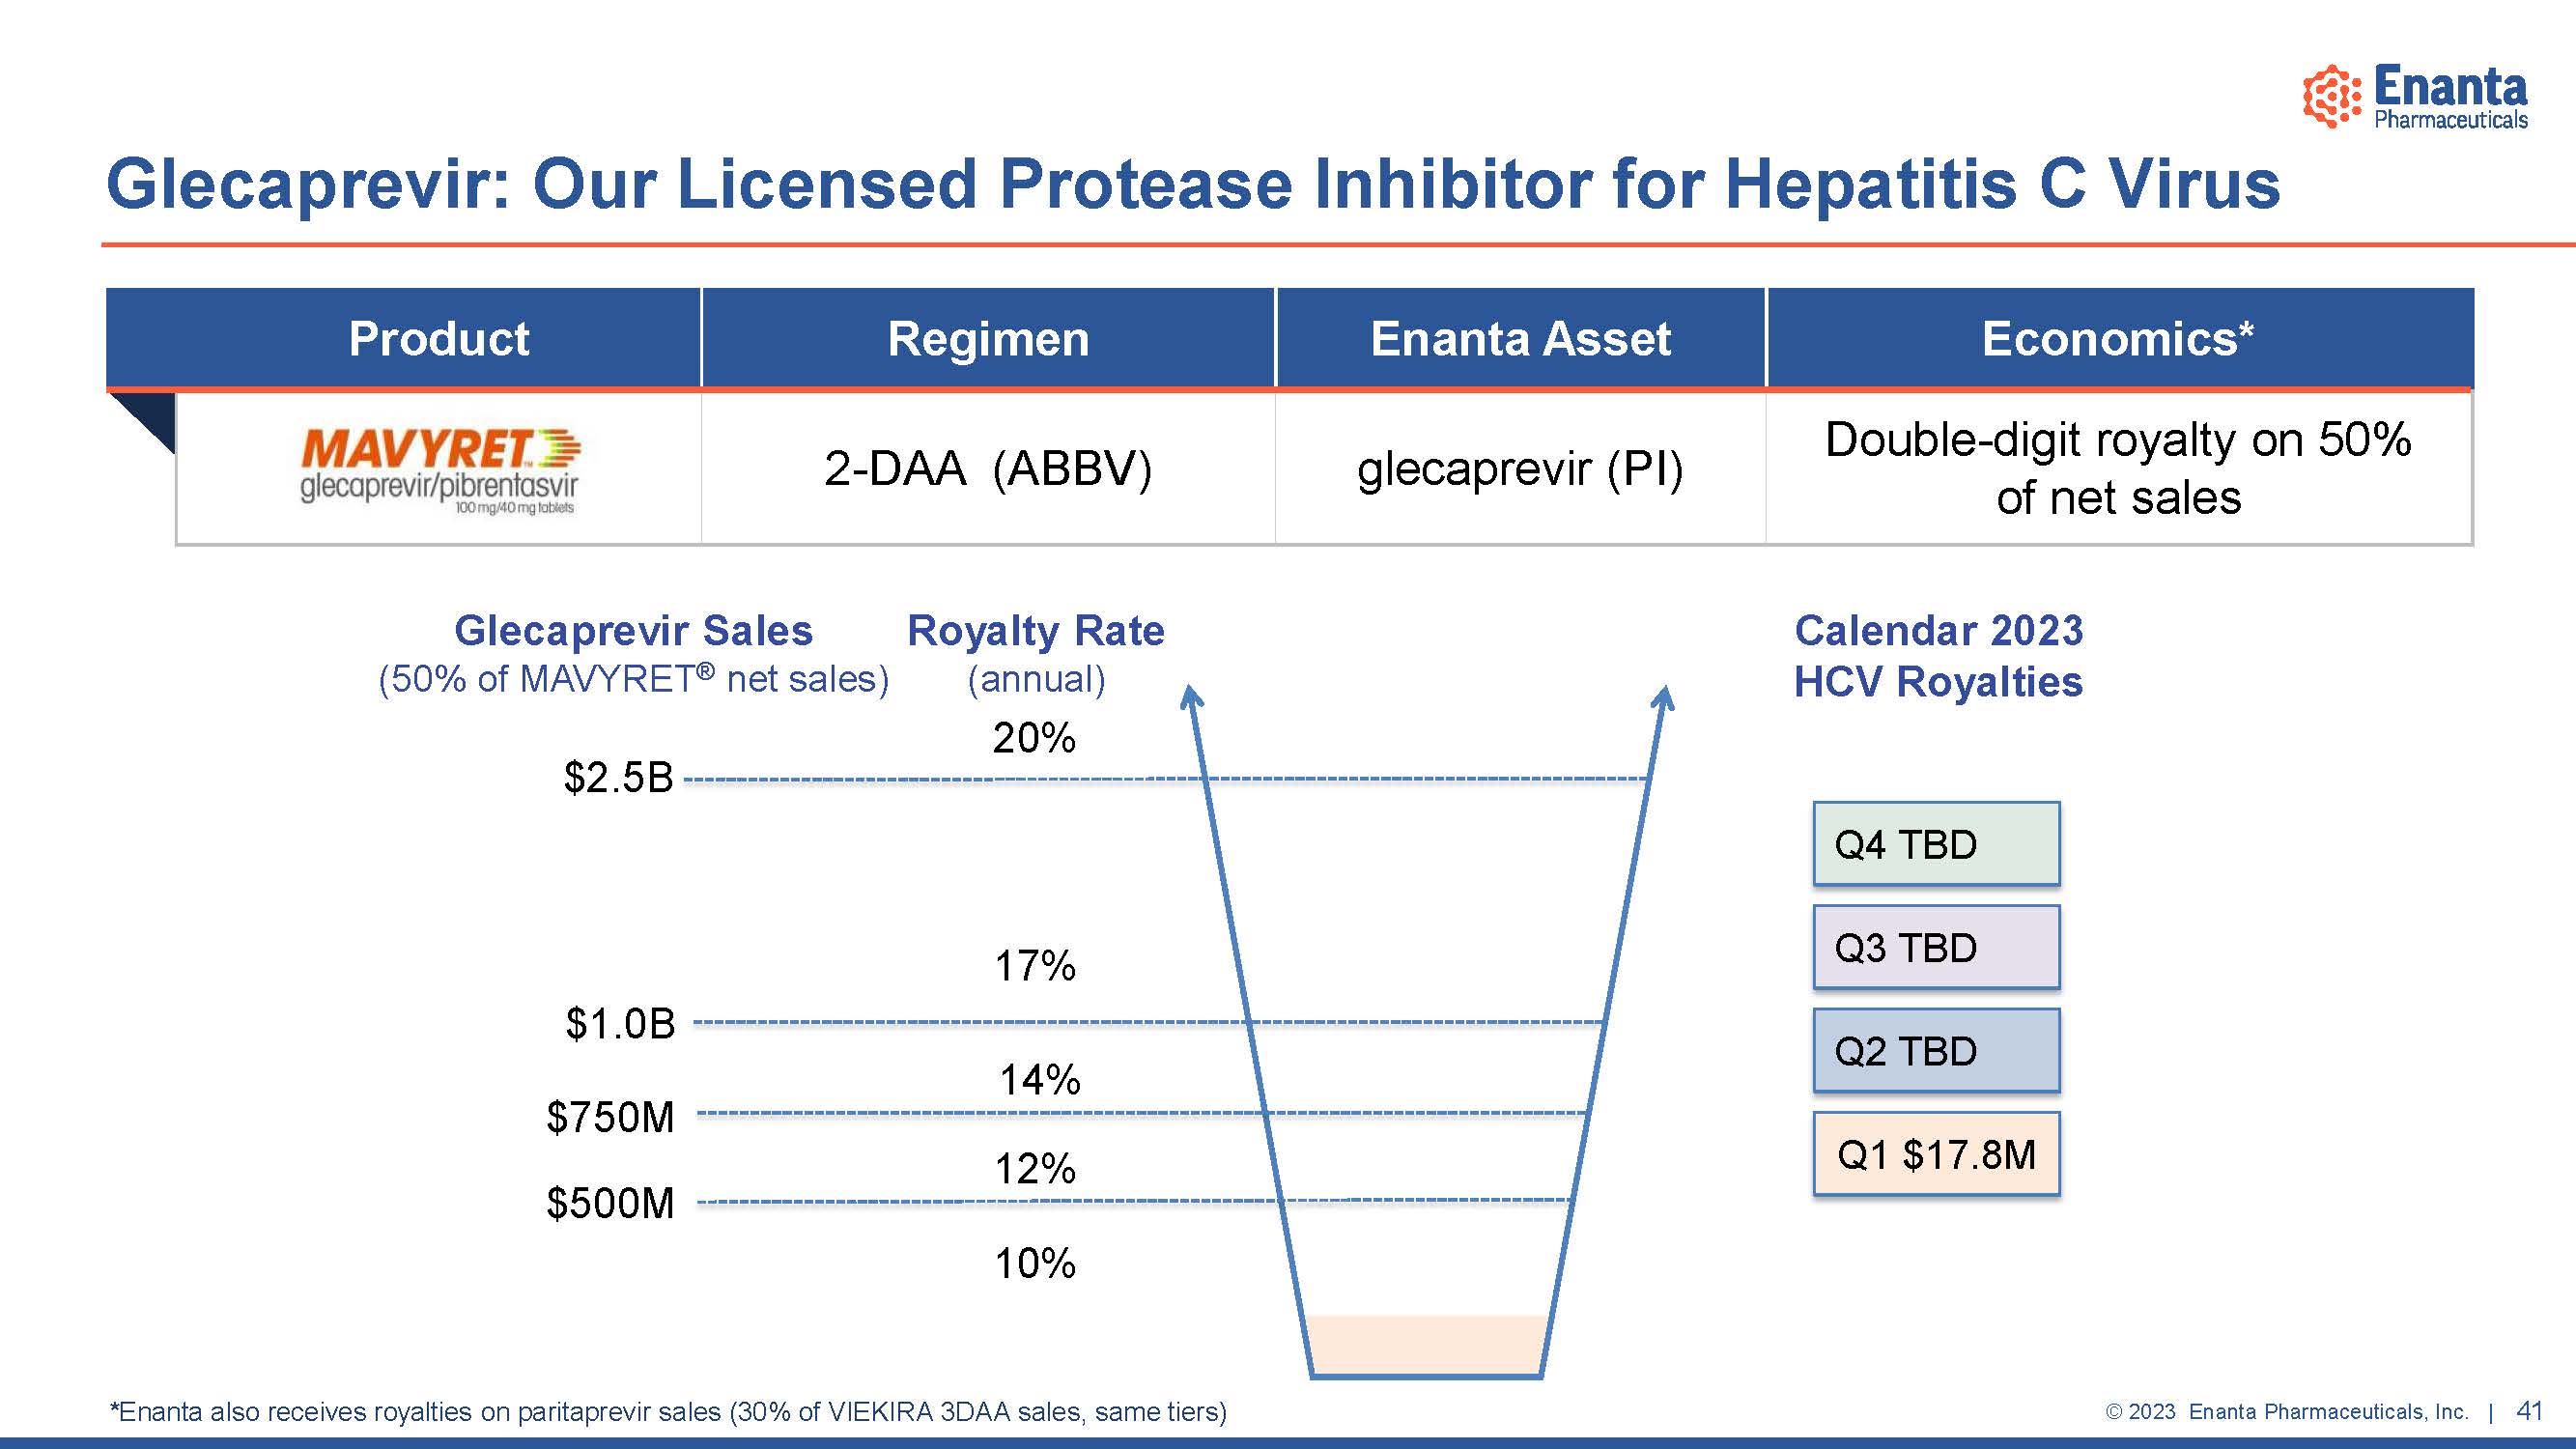Click the 20% royalty rate label
This screenshot has width=2576, height=1449.
[x=1034, y=738]
